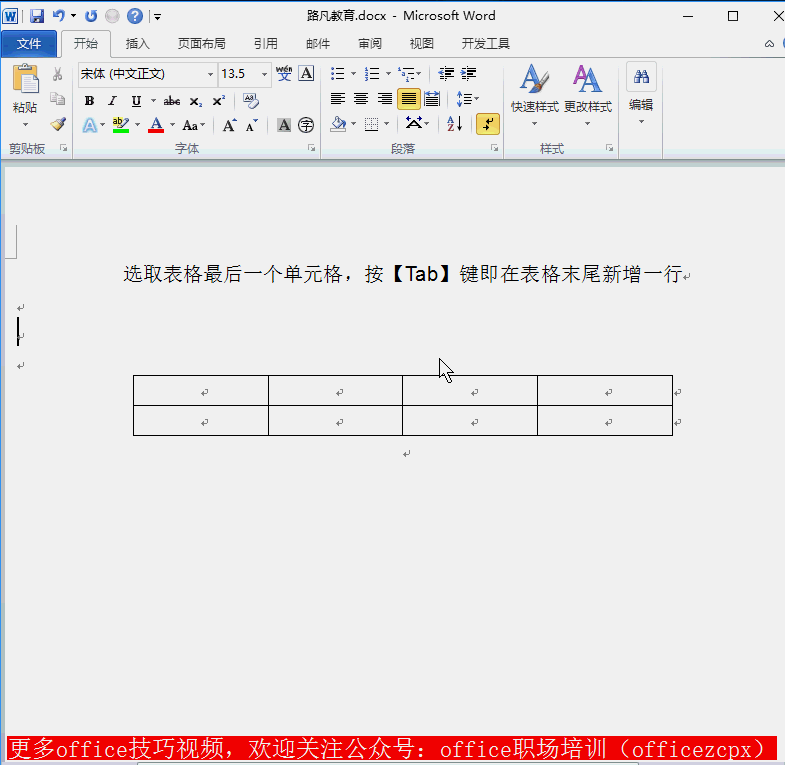Shrink the font size
The image size is (785, 765).
pos(251,125)
